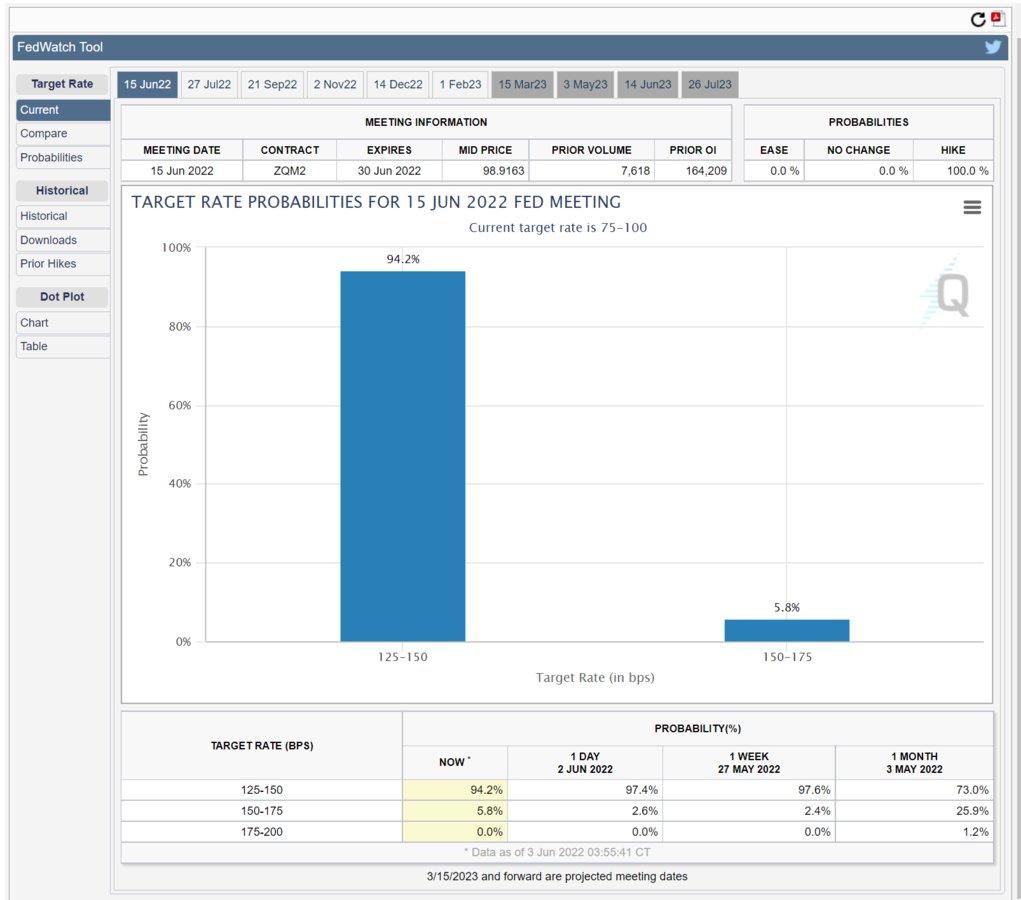The width and height of the screenshot is (1021, 900).
Task: Select the 94.2% NOW table cell
Action: click(x=456, y=790)
